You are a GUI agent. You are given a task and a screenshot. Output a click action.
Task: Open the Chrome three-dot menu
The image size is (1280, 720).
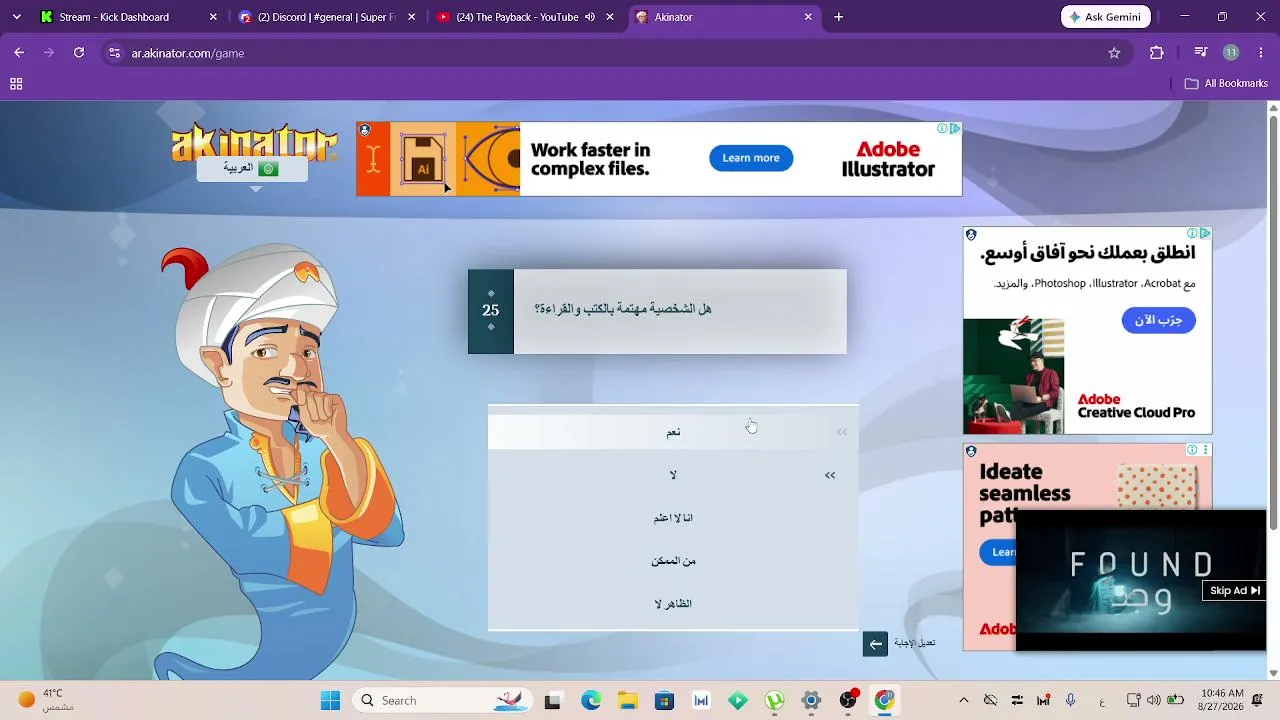(1261, 53)
